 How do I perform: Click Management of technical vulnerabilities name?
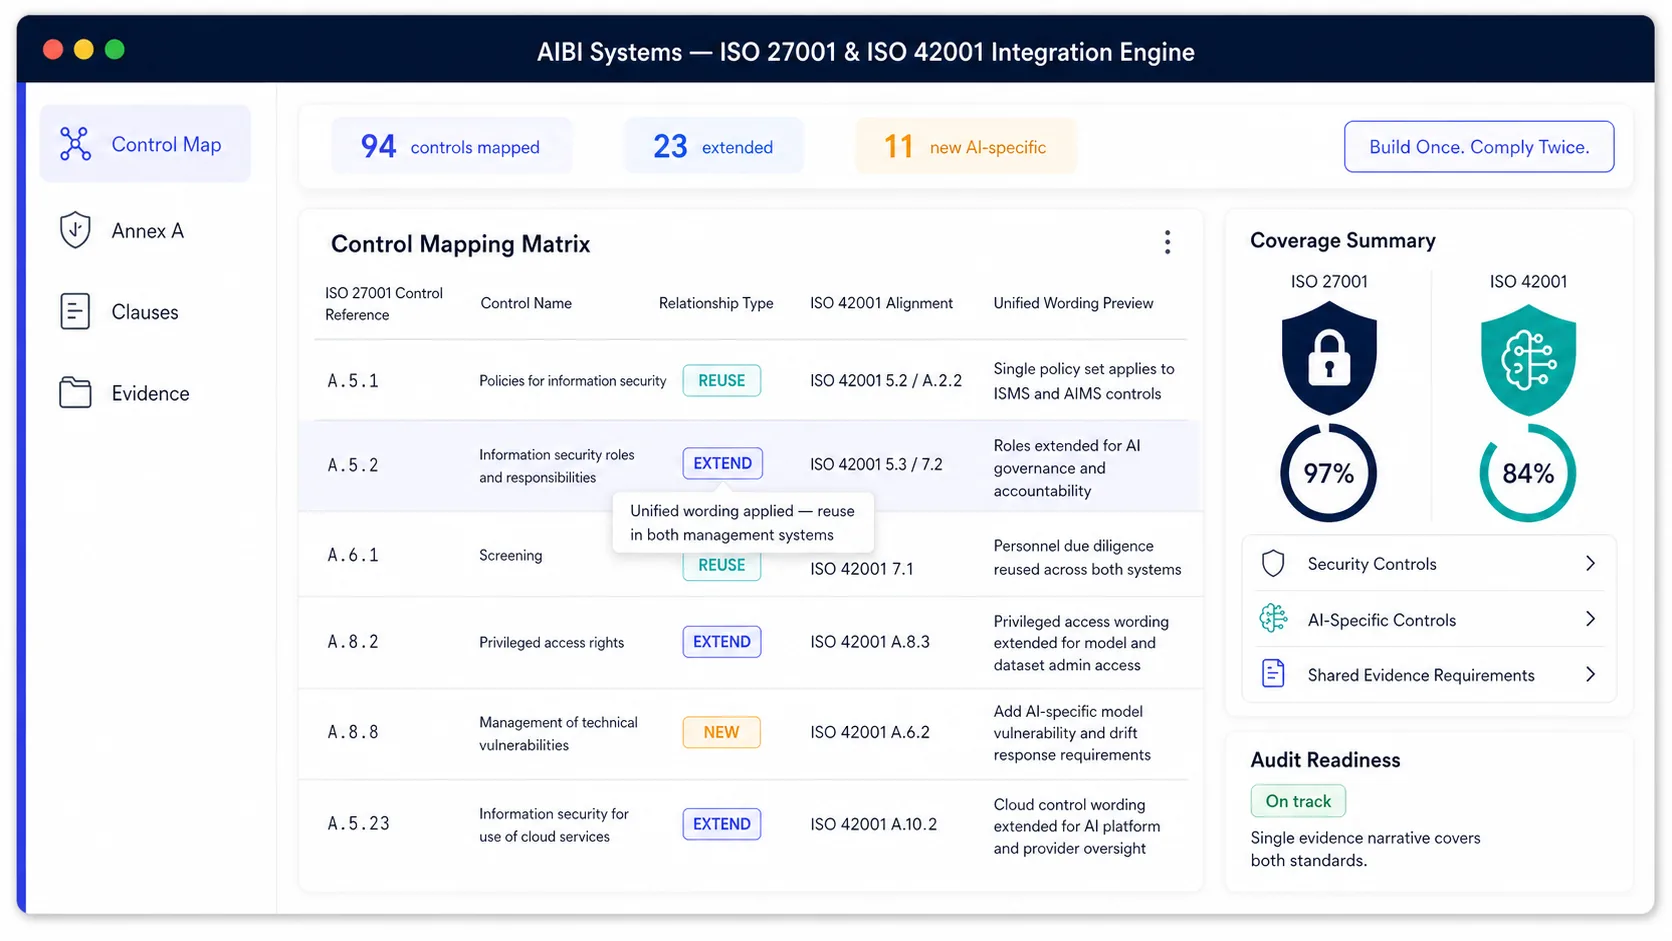coord(558,733)
